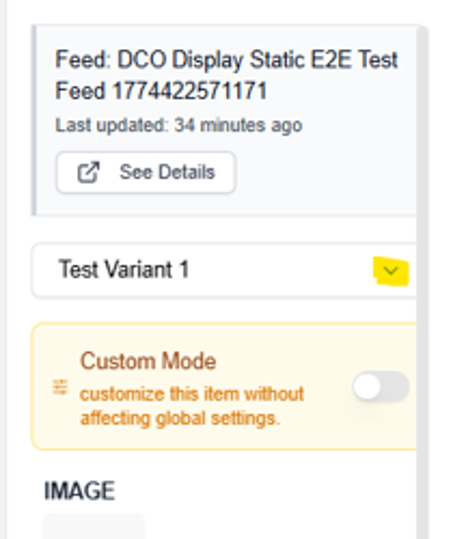Click the scrollbar's top end near the feed card
The width and height of the screenshot is (453, 539).
422,34
